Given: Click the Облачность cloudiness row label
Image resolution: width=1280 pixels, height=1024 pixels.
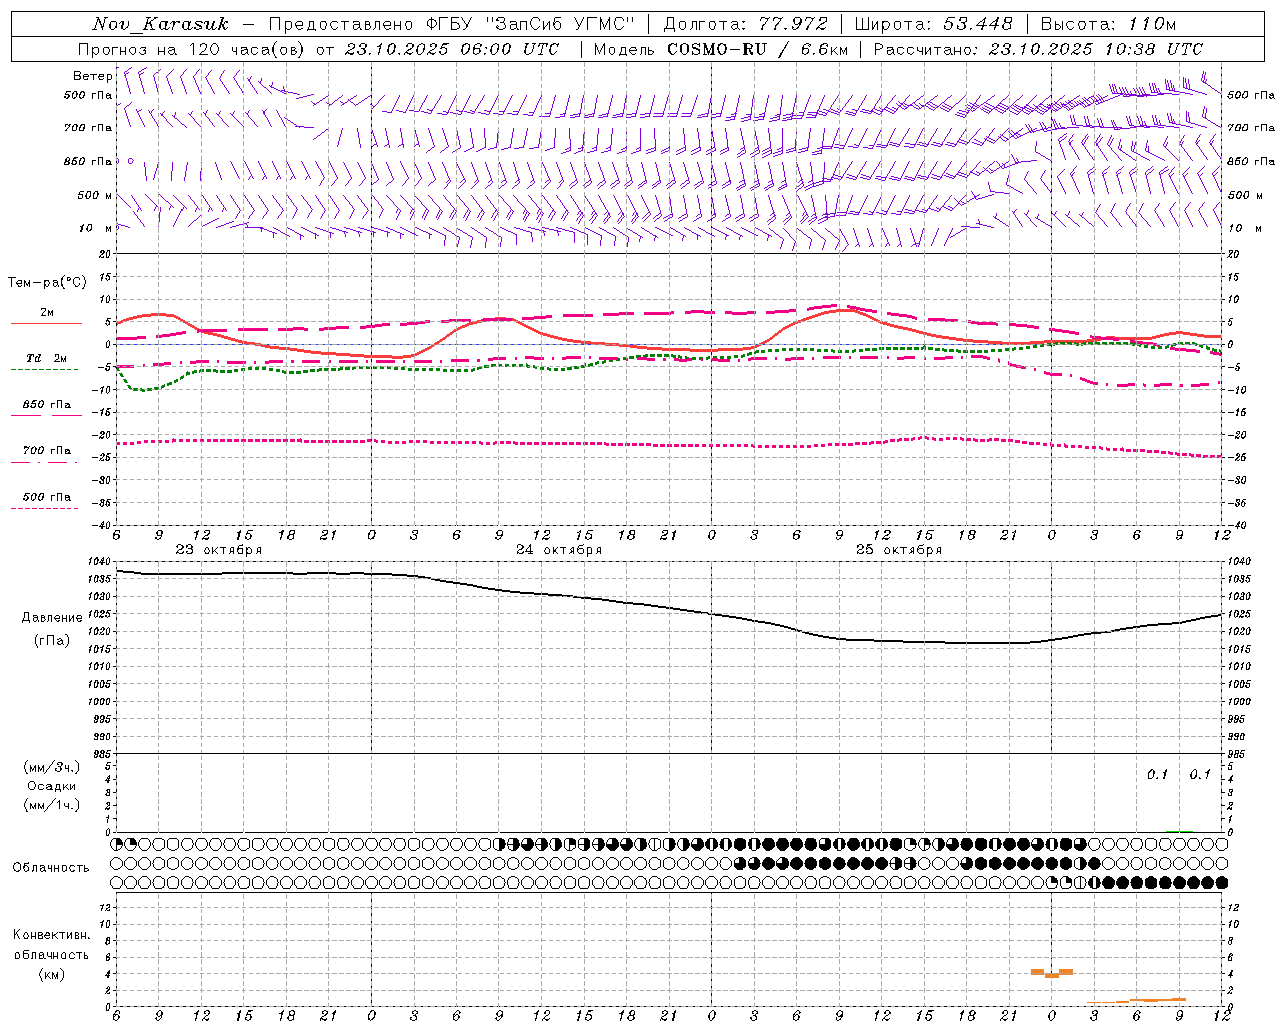Looking at the screenshot, I should click(x=51, y=867).
